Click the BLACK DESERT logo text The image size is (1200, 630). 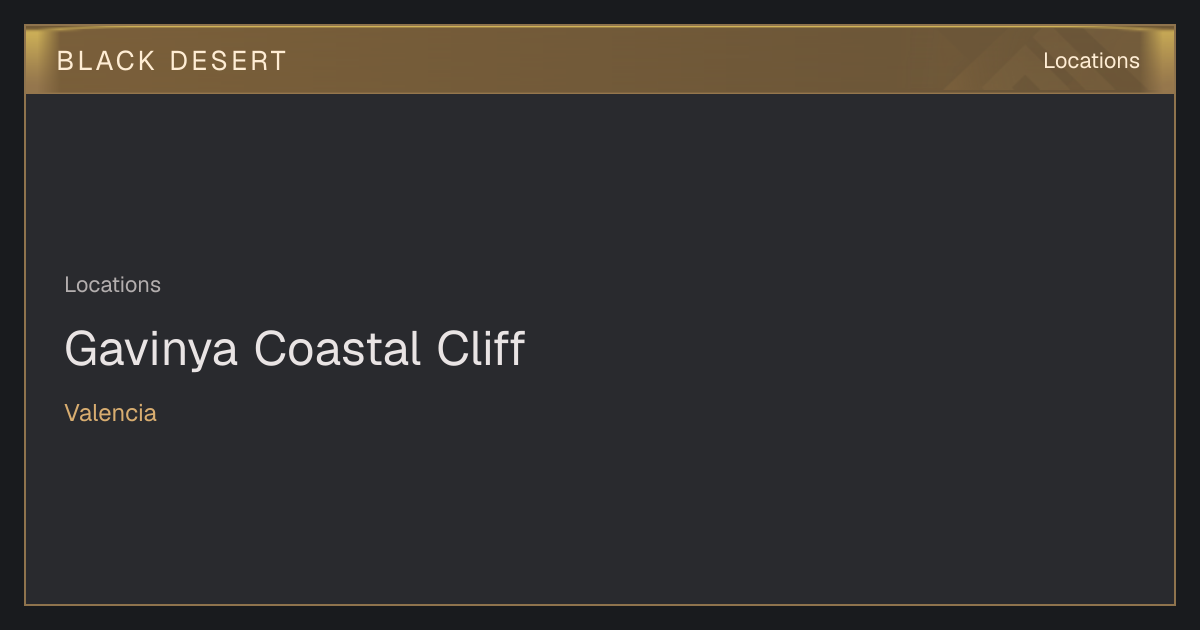coord(171,61)
